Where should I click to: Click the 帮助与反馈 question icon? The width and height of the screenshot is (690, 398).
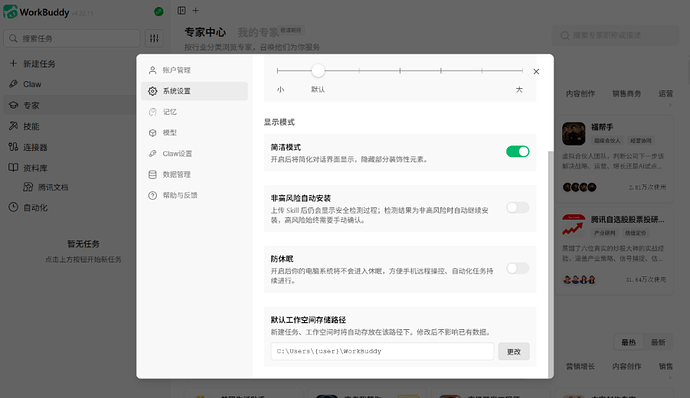click(152, 195)
